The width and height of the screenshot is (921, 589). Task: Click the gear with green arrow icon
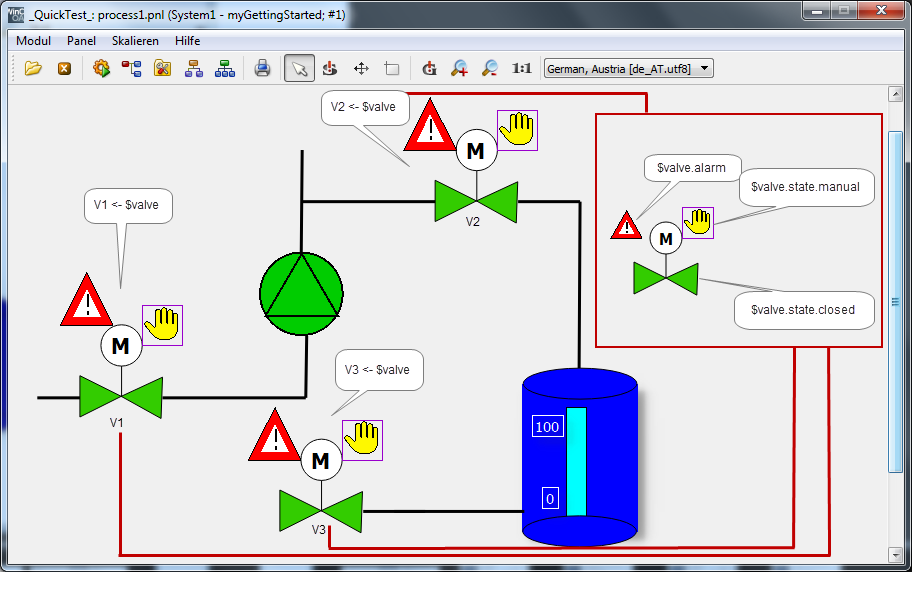101,69
